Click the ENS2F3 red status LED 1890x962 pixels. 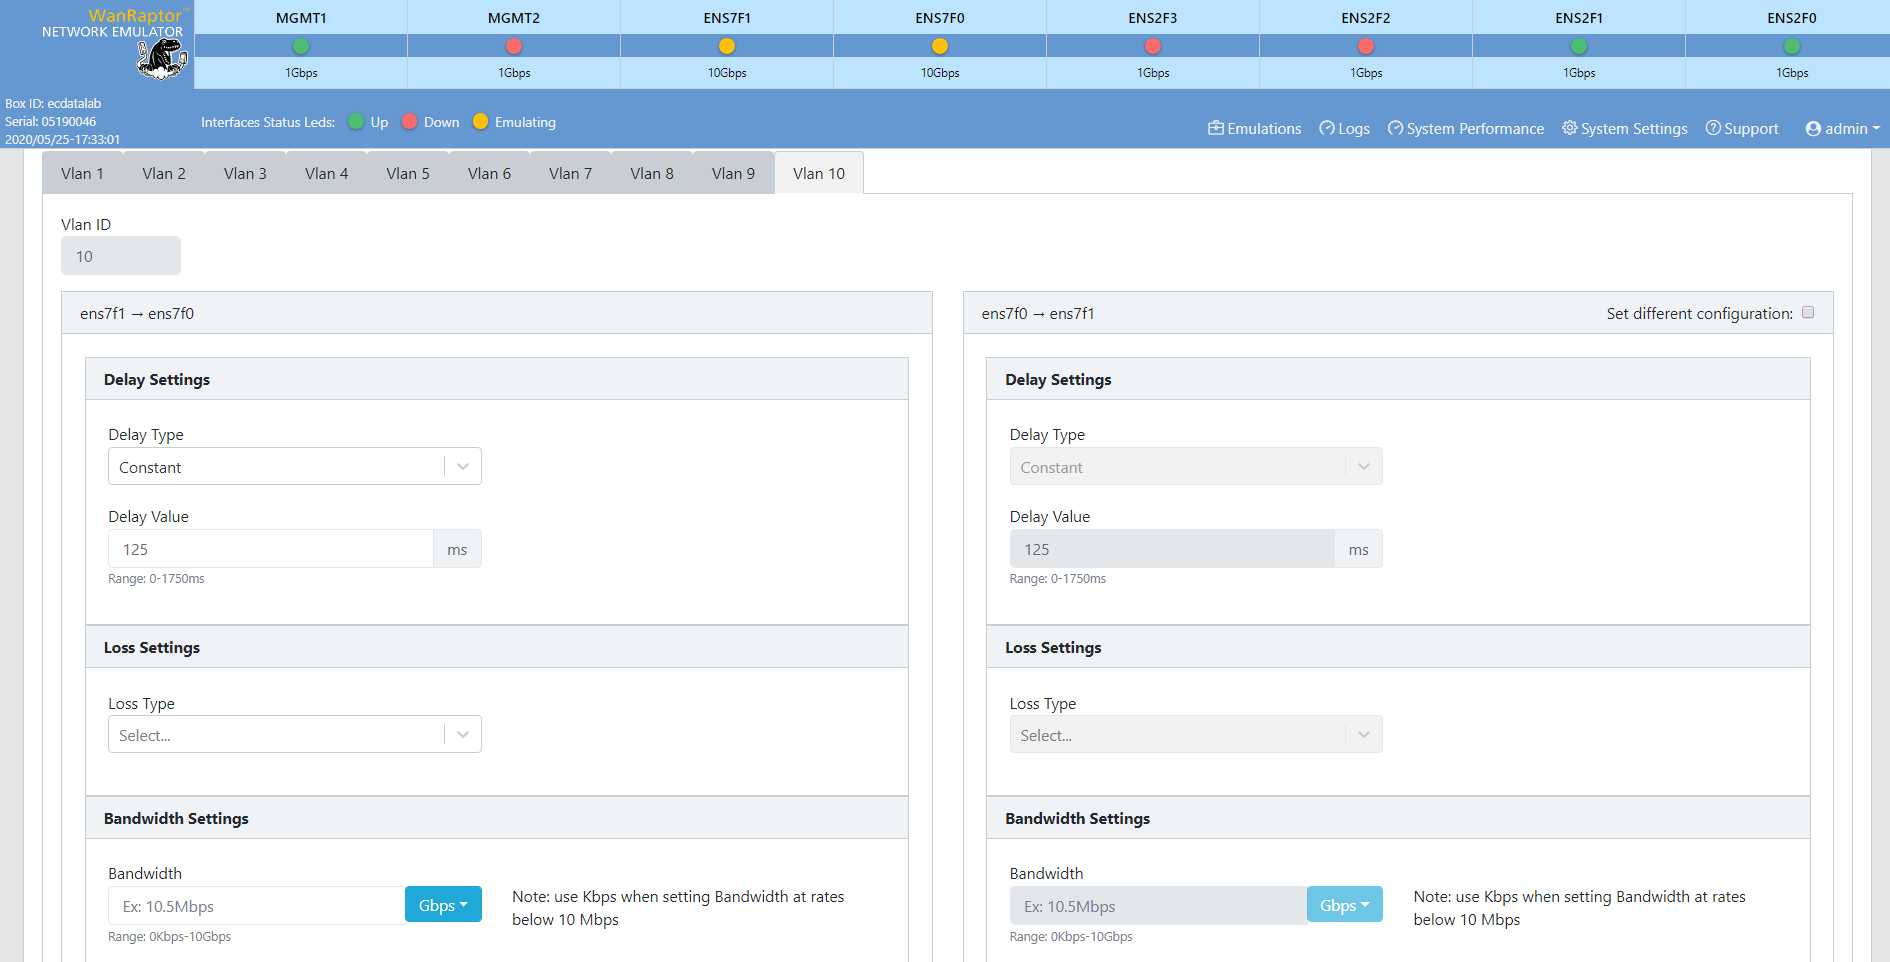pyautogui.click(x=1153, y=46)
